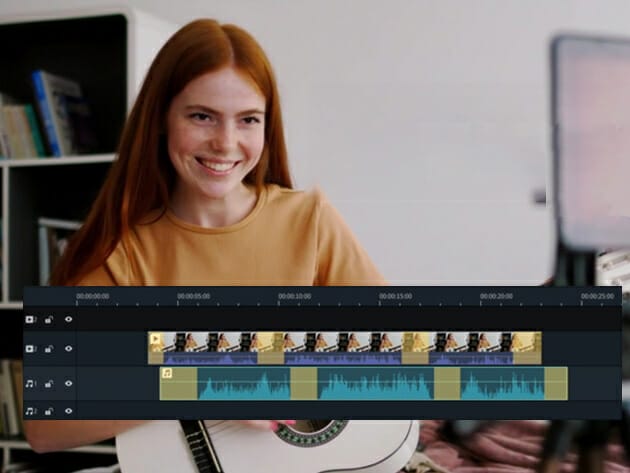630x473 pixels.
Task: Hide video track 2 with the eye icon
Action: 69,320
